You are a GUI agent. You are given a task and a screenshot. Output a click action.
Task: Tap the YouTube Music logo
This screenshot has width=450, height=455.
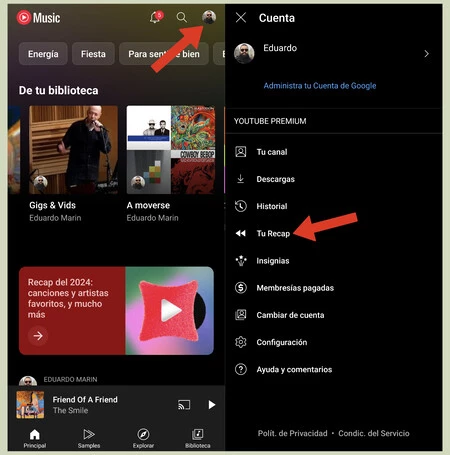(39, 18)
